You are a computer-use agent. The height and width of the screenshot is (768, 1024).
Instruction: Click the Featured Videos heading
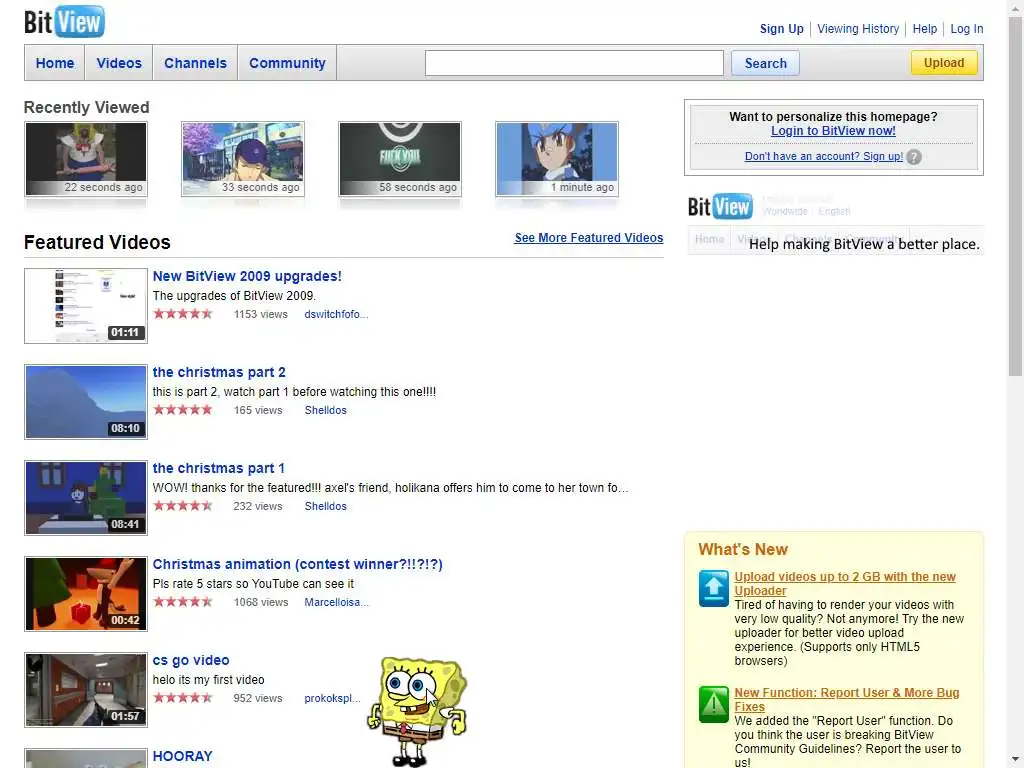(x=97, y=242)
